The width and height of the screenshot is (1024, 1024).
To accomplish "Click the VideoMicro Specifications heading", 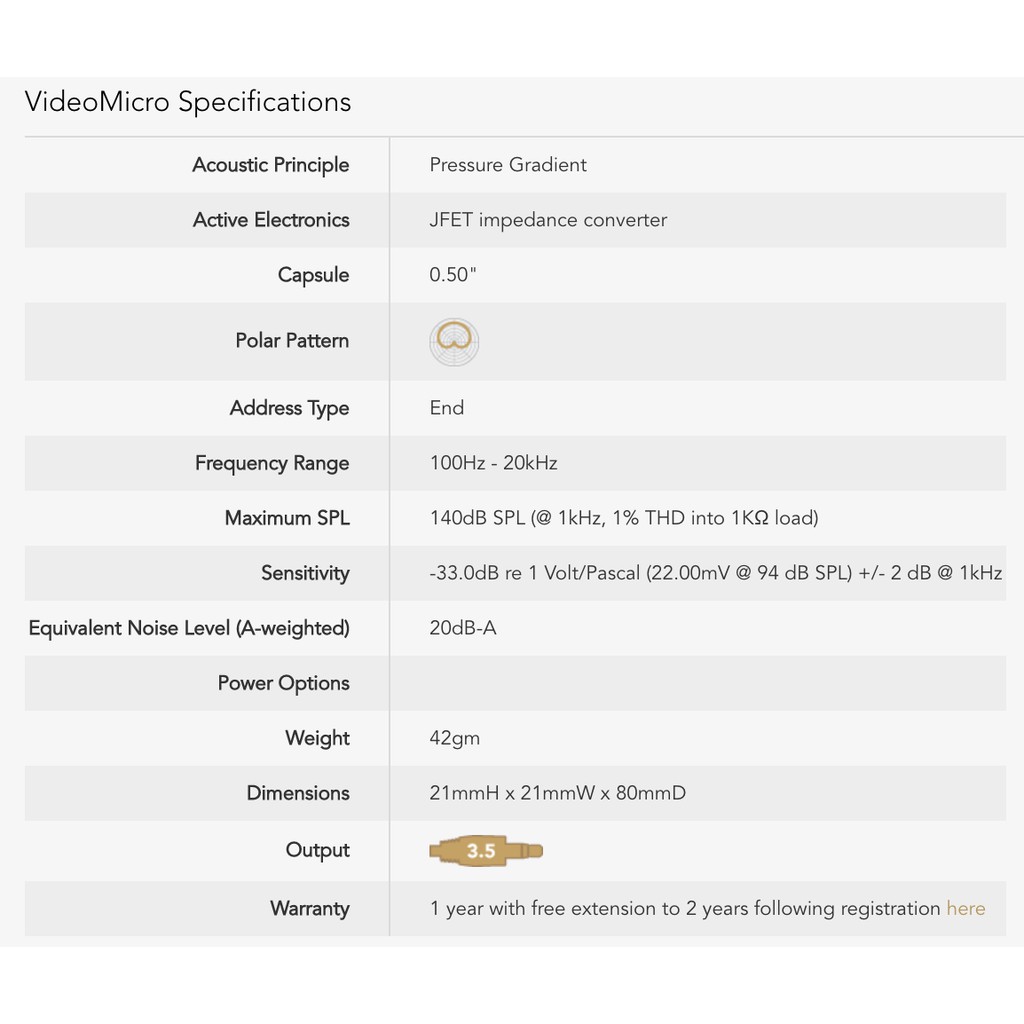I will (x=188, y=102).
